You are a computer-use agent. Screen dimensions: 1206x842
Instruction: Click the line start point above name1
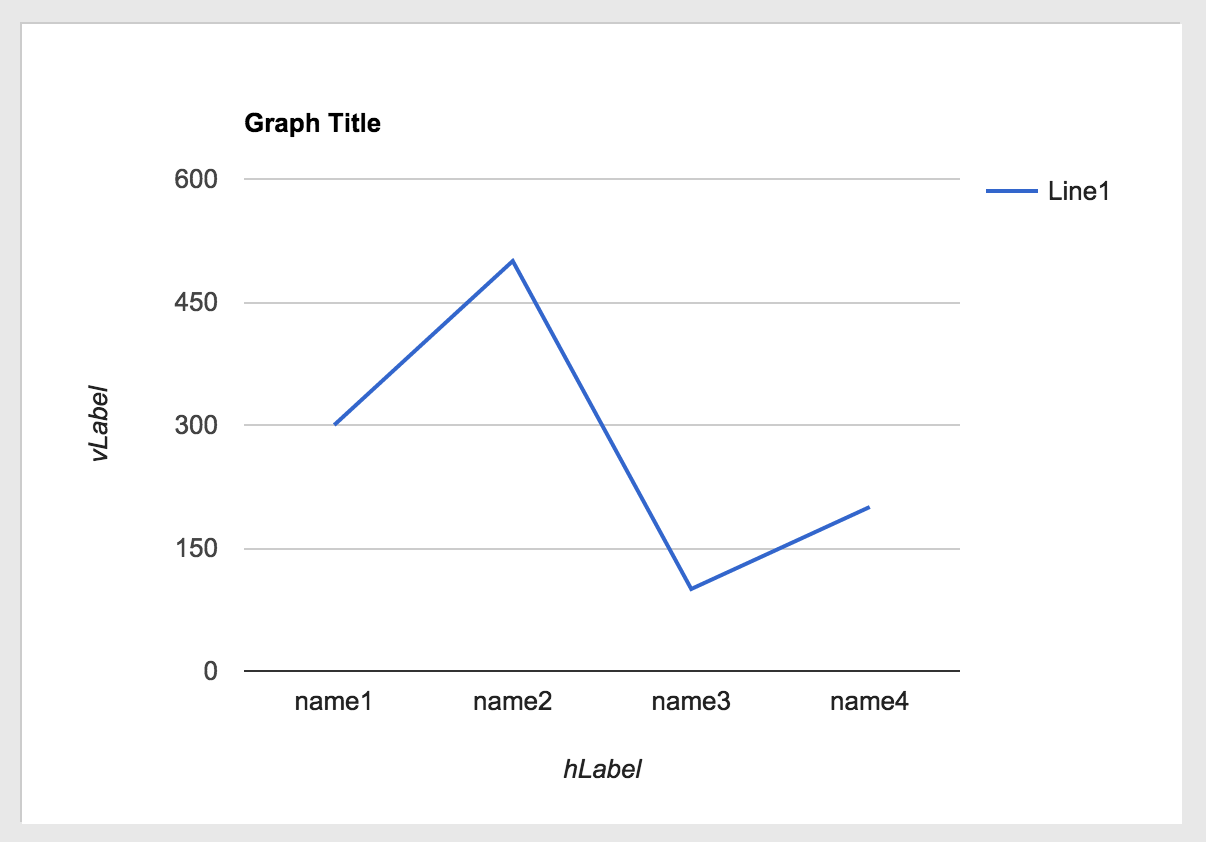(x=335, y=424)
